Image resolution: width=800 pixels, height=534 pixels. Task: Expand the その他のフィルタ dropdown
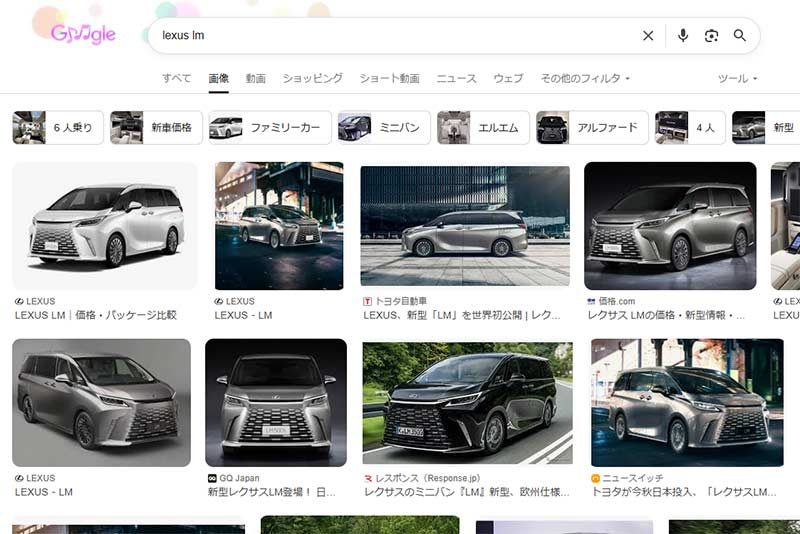(x=585, y=78)
